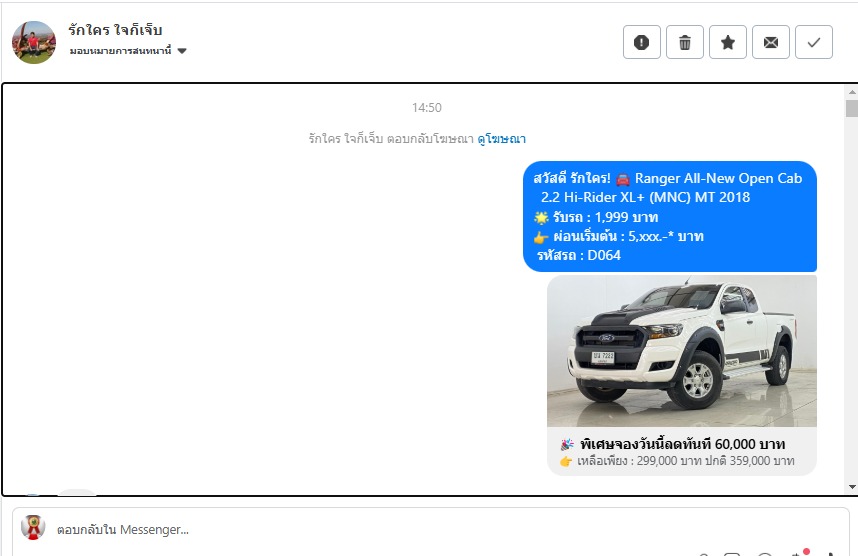Click customer name รักใคร ใจก็เจ็บ in header
858x556 pixels.
(115, 30)
